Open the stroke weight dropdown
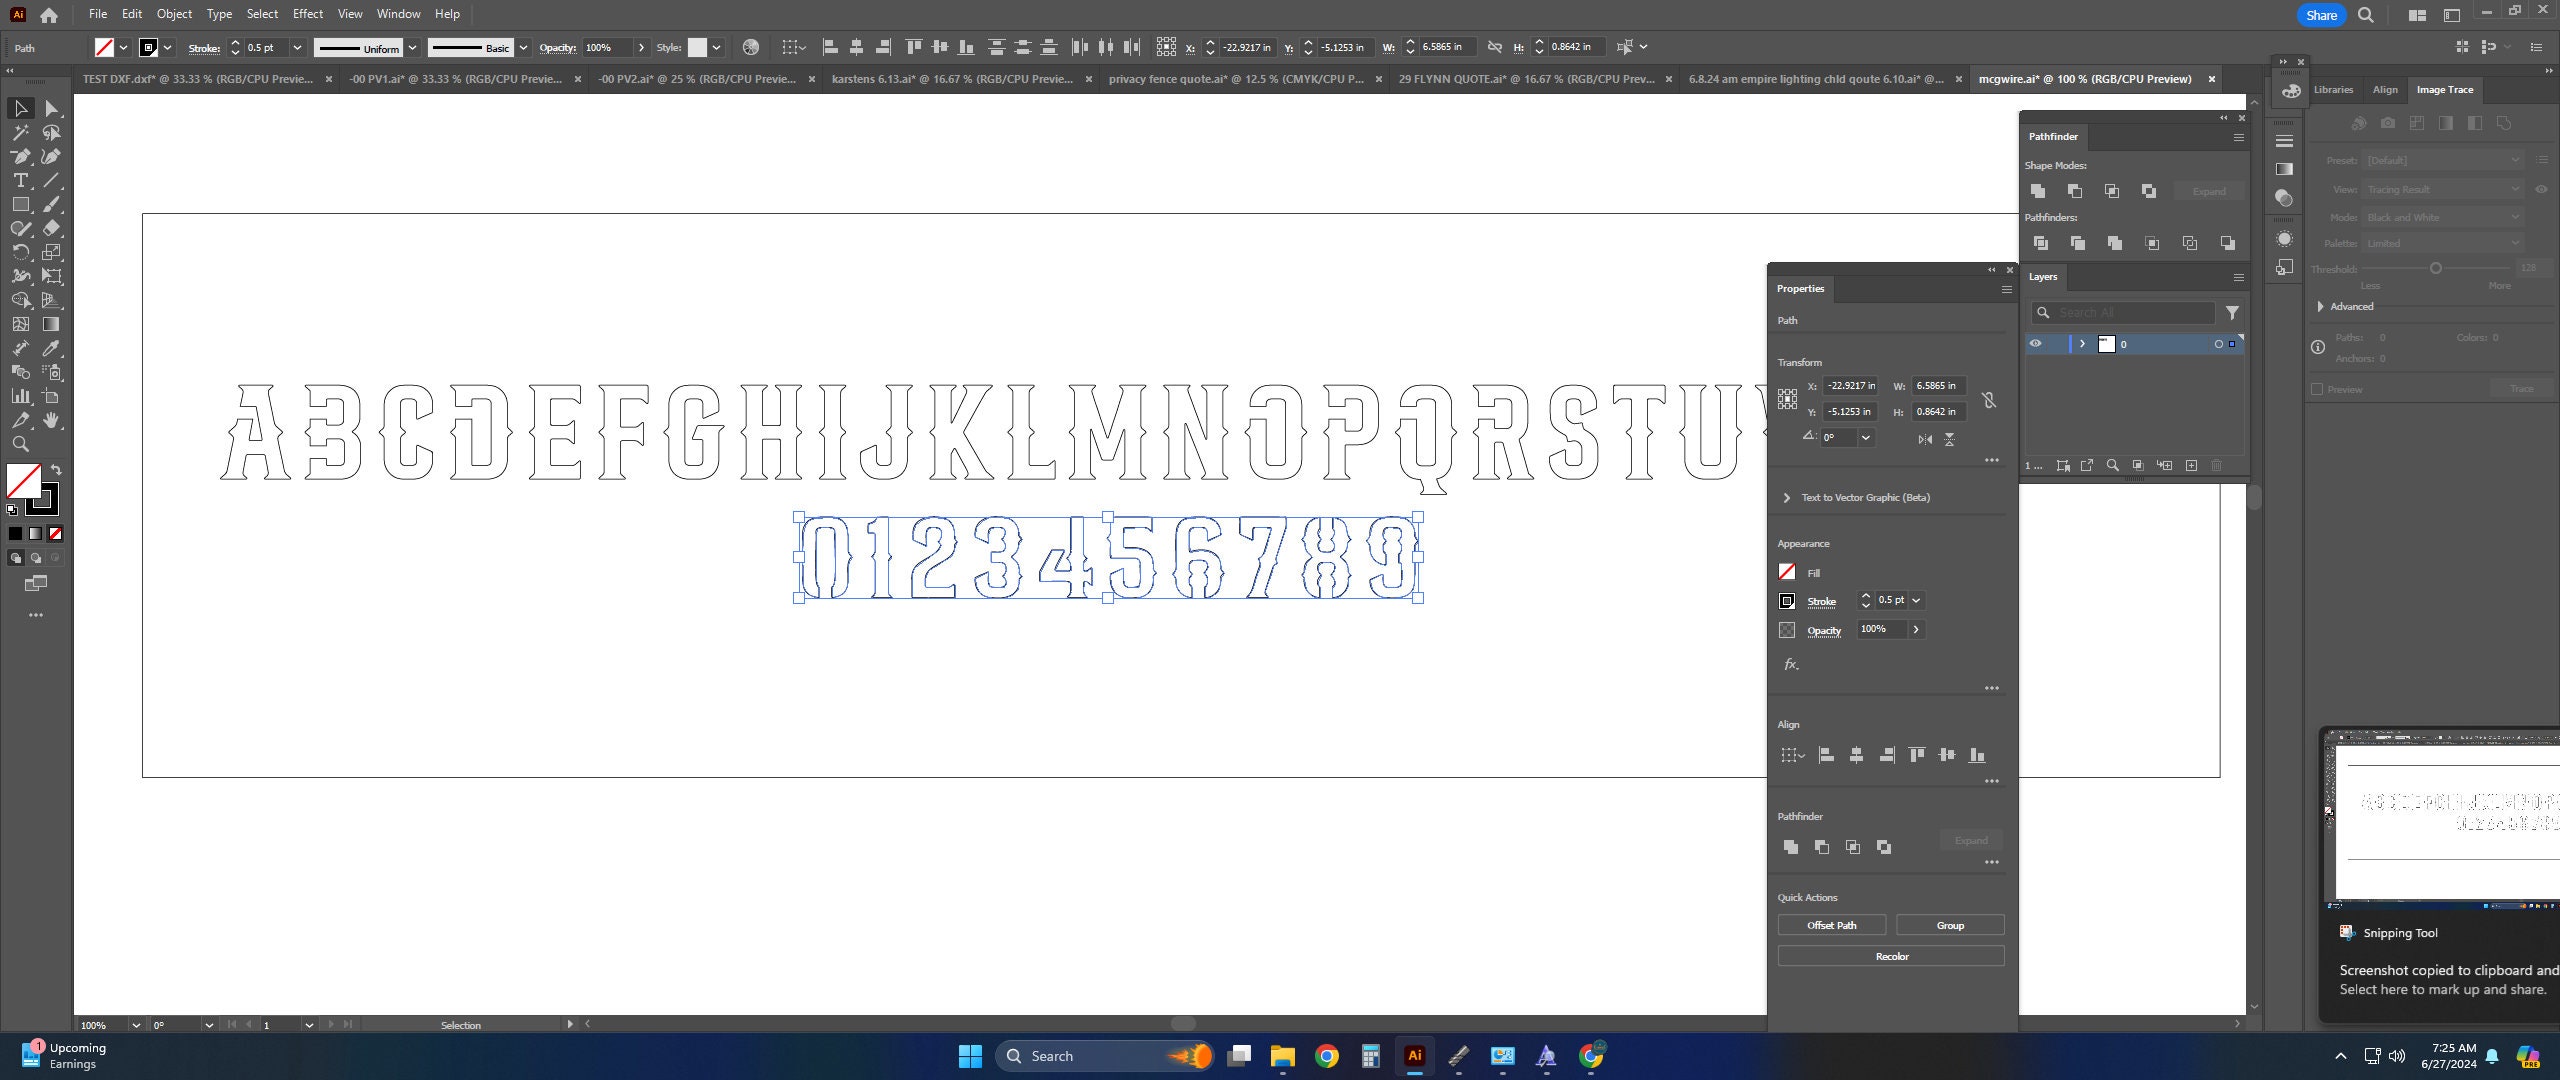The height and width of the screenshot is (1080, 2560). [x=297, y=47]
